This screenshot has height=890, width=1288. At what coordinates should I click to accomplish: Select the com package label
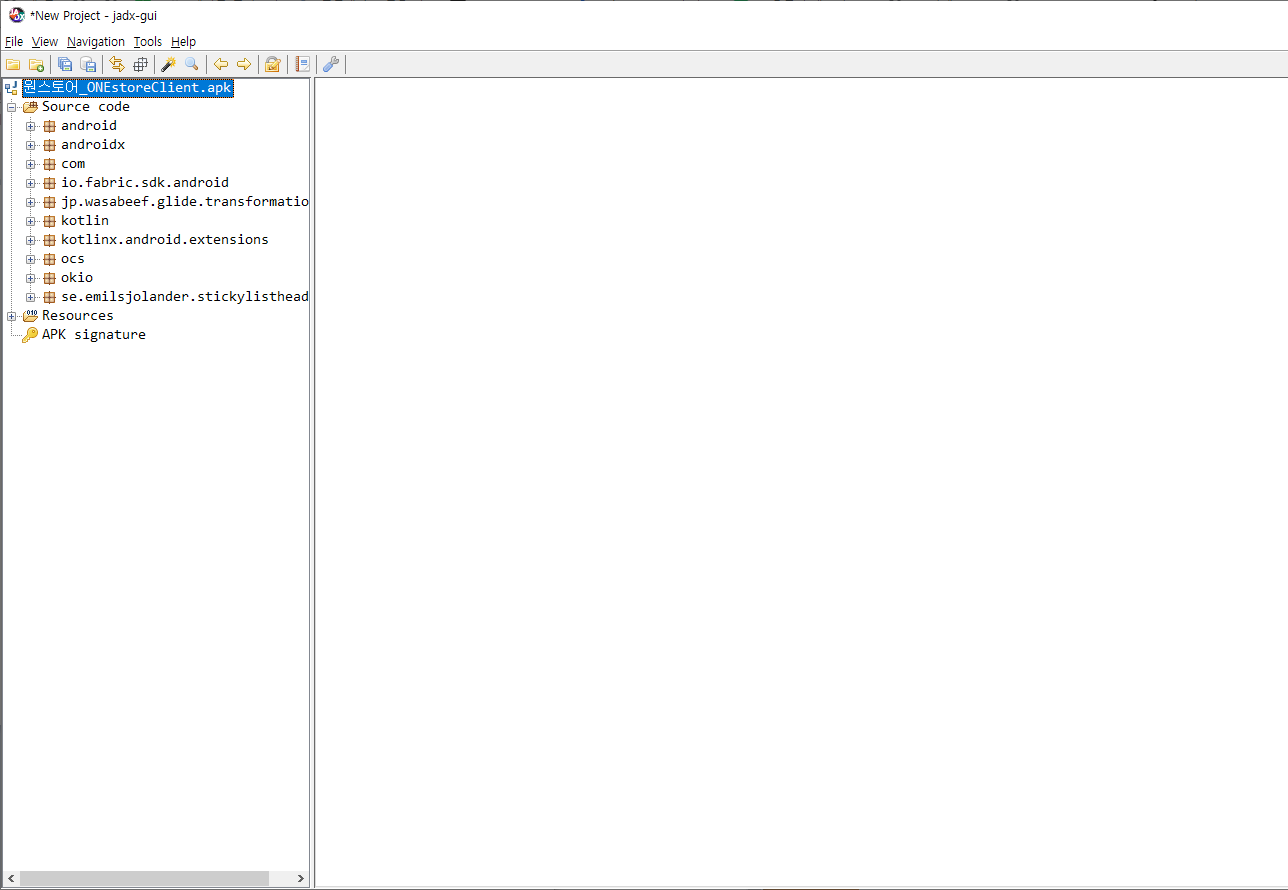[x=73, y=164]
